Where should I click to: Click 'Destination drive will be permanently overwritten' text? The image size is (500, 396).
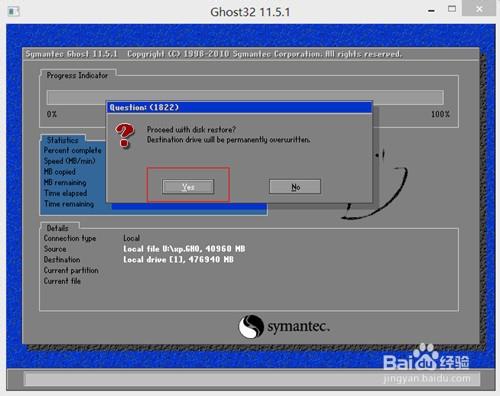click(229, 140)
